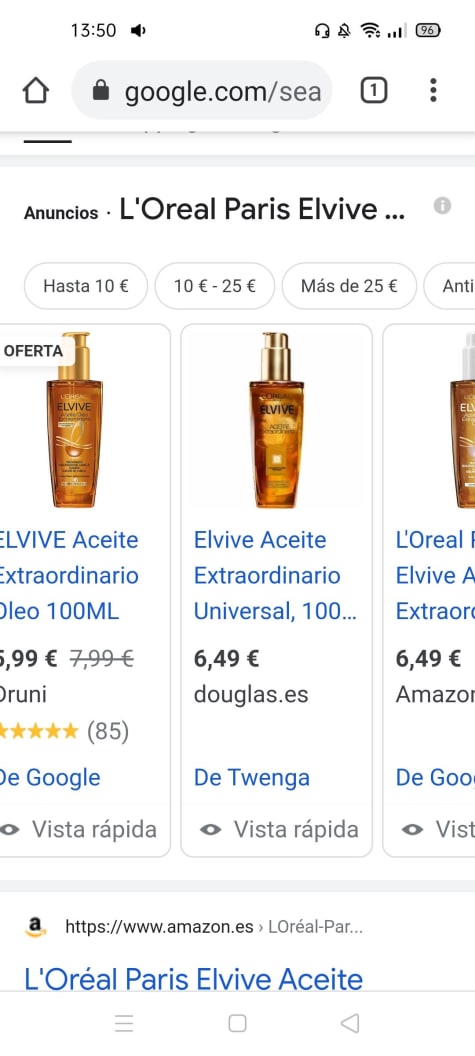Tap the Amazon favicon in search result

pos(36,927)
